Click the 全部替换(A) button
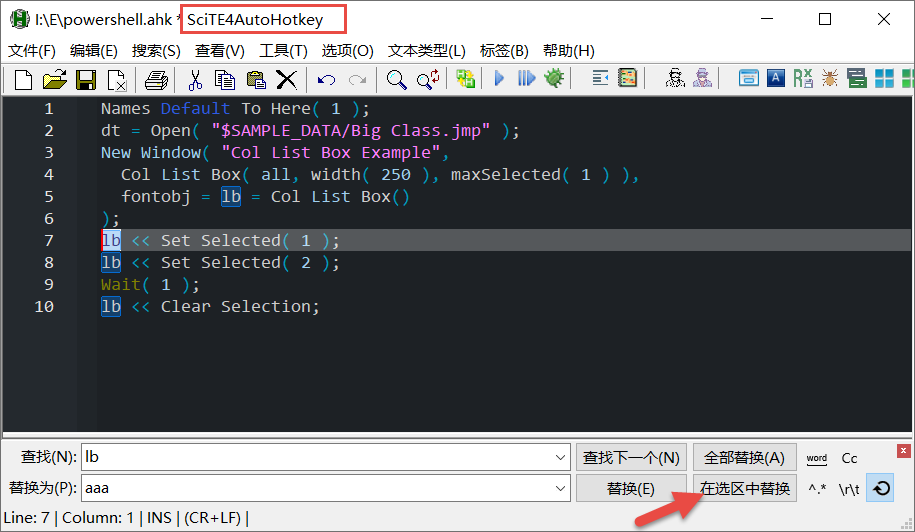 coord(745,458)
